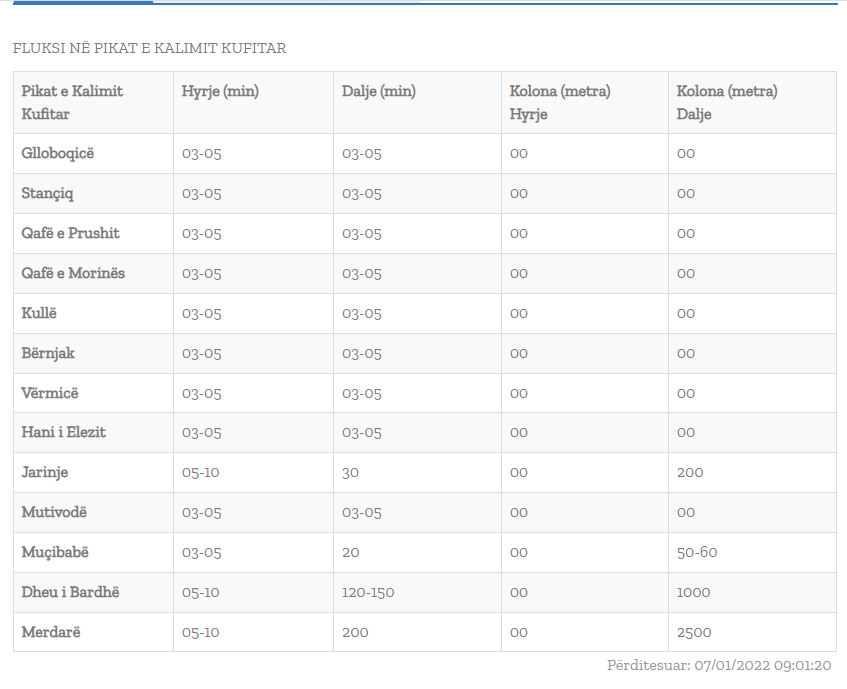The width and height of the screenshot is (847, 689).
Task: Select the Glloboqicë row label
Action: pyautogui.click(x=58, y=153)
